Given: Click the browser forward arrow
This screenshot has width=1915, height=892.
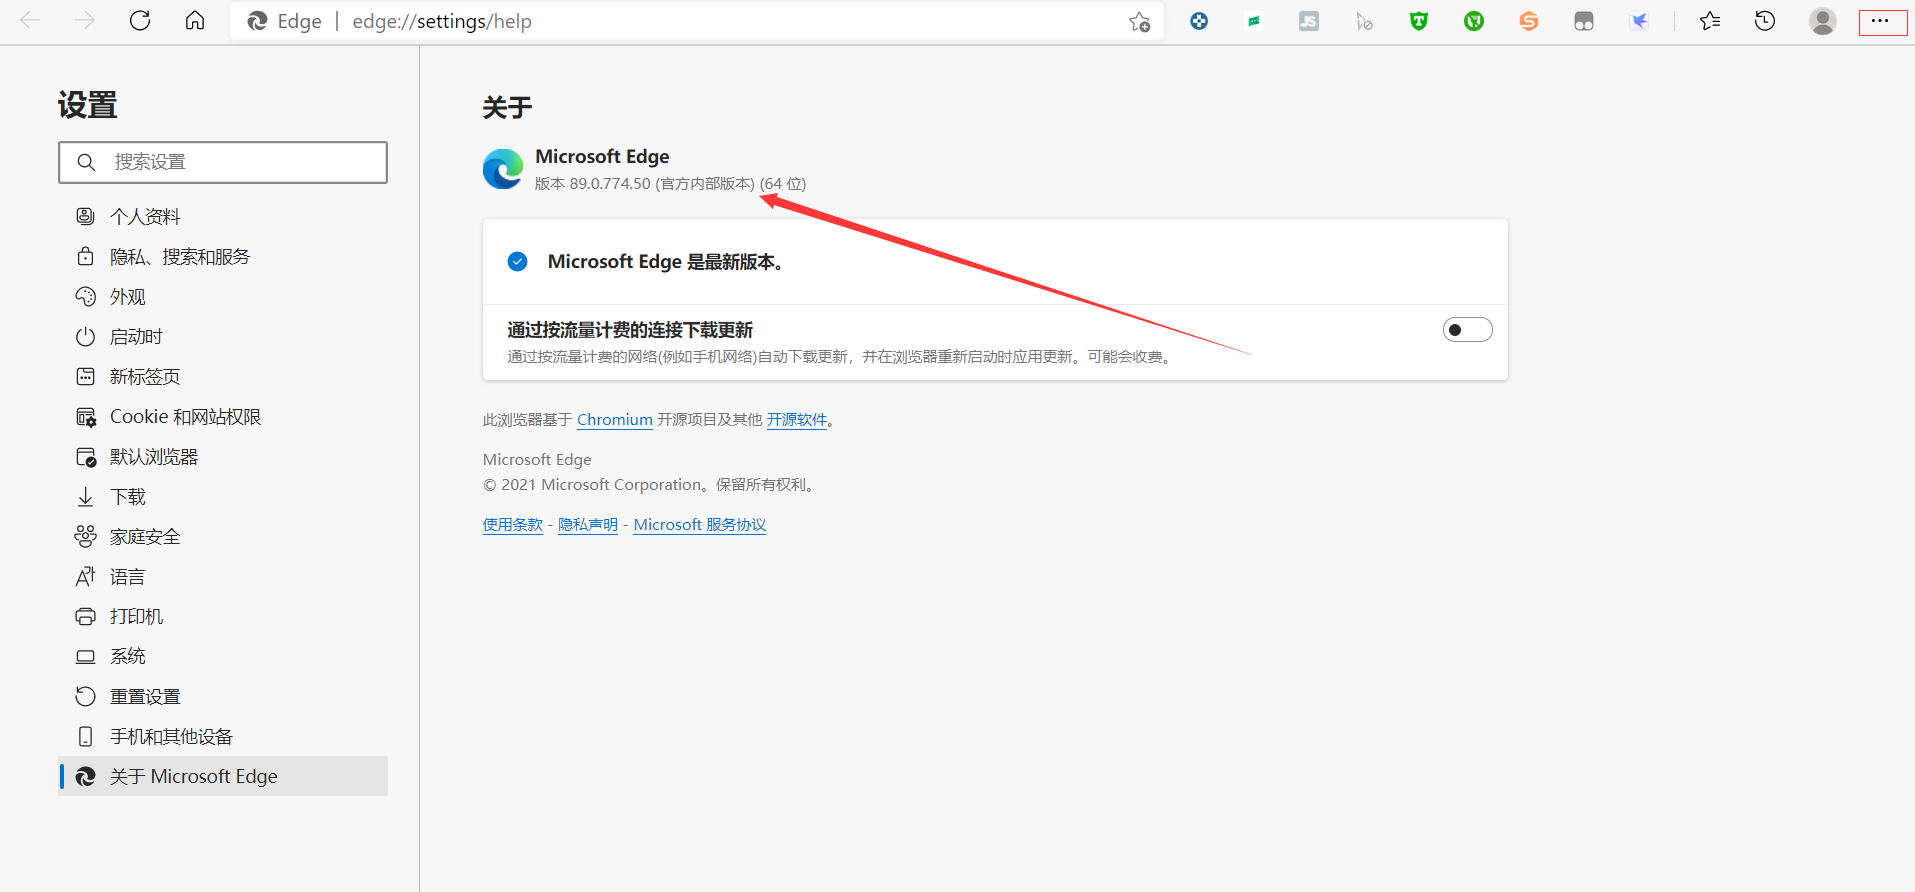Looking at the screenshot, I should click(85, 21).
